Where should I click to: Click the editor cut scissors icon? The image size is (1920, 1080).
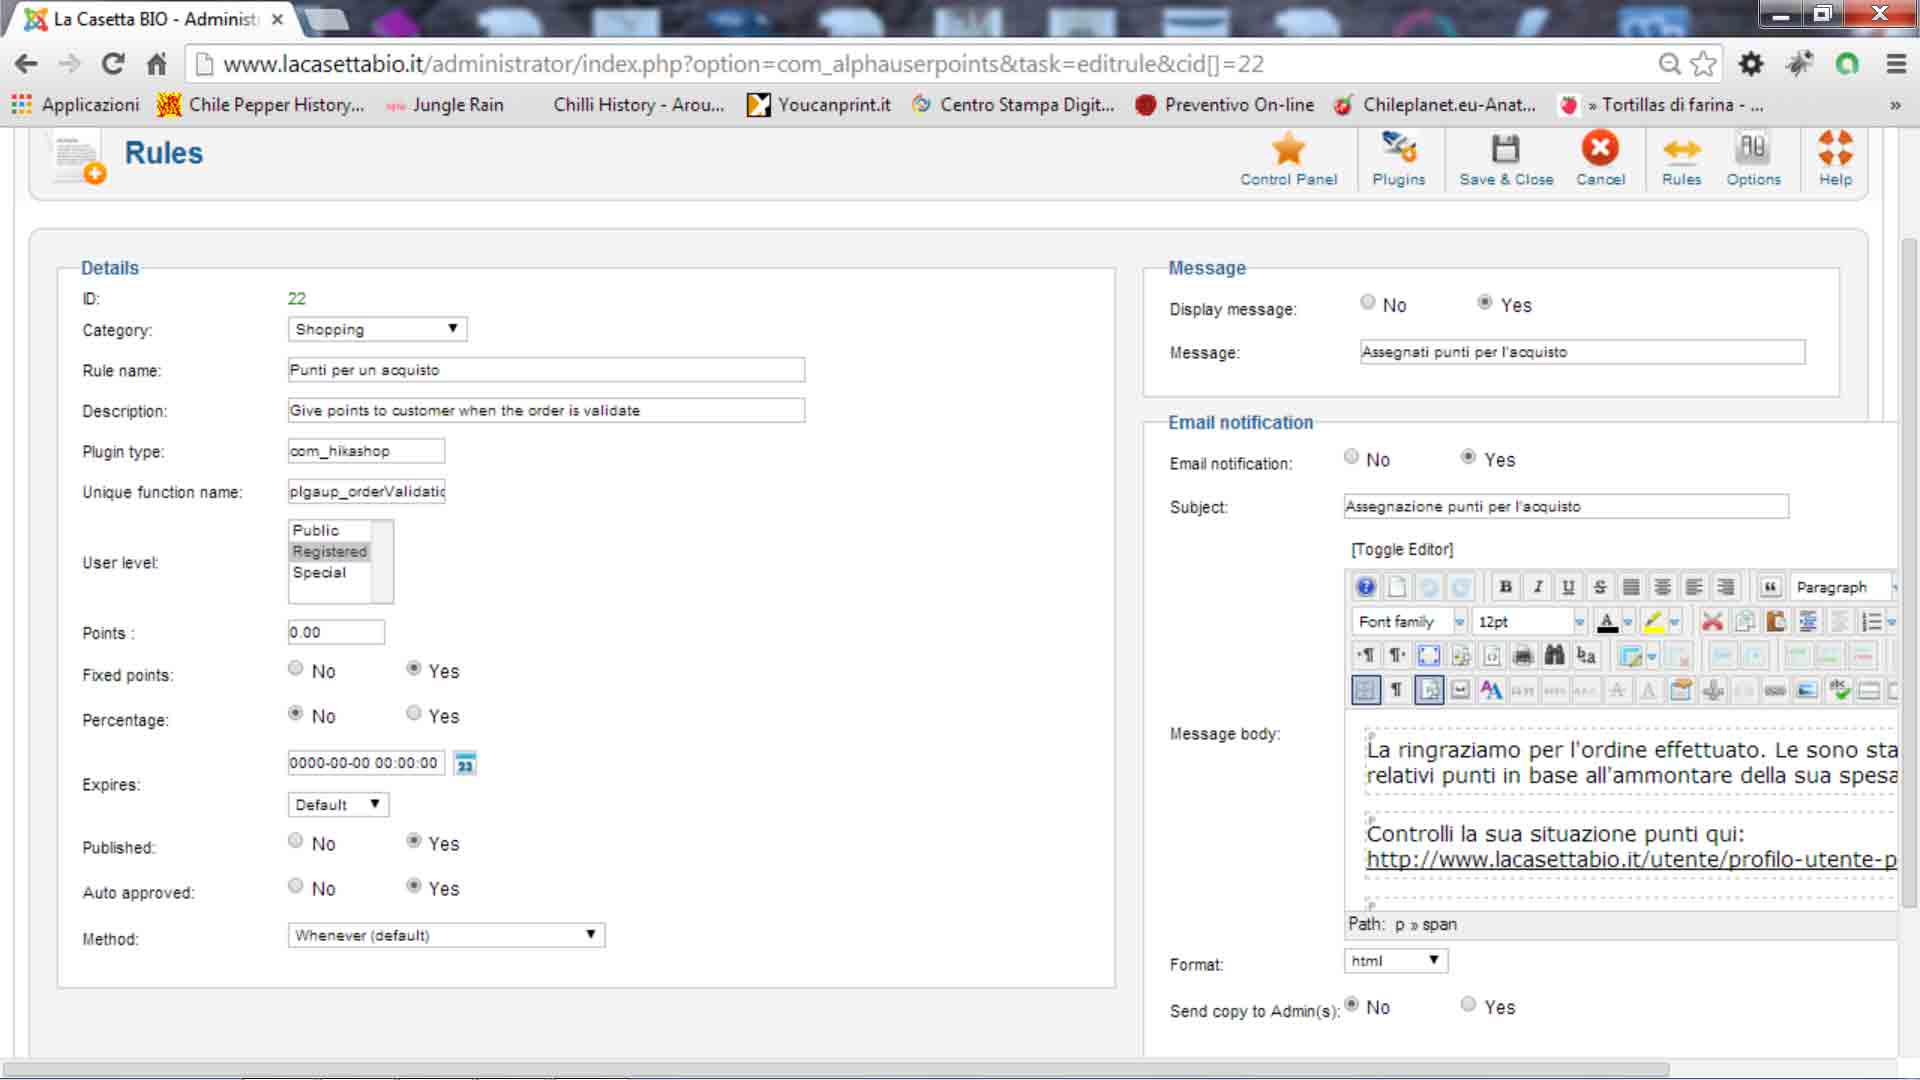(1712, 622)
